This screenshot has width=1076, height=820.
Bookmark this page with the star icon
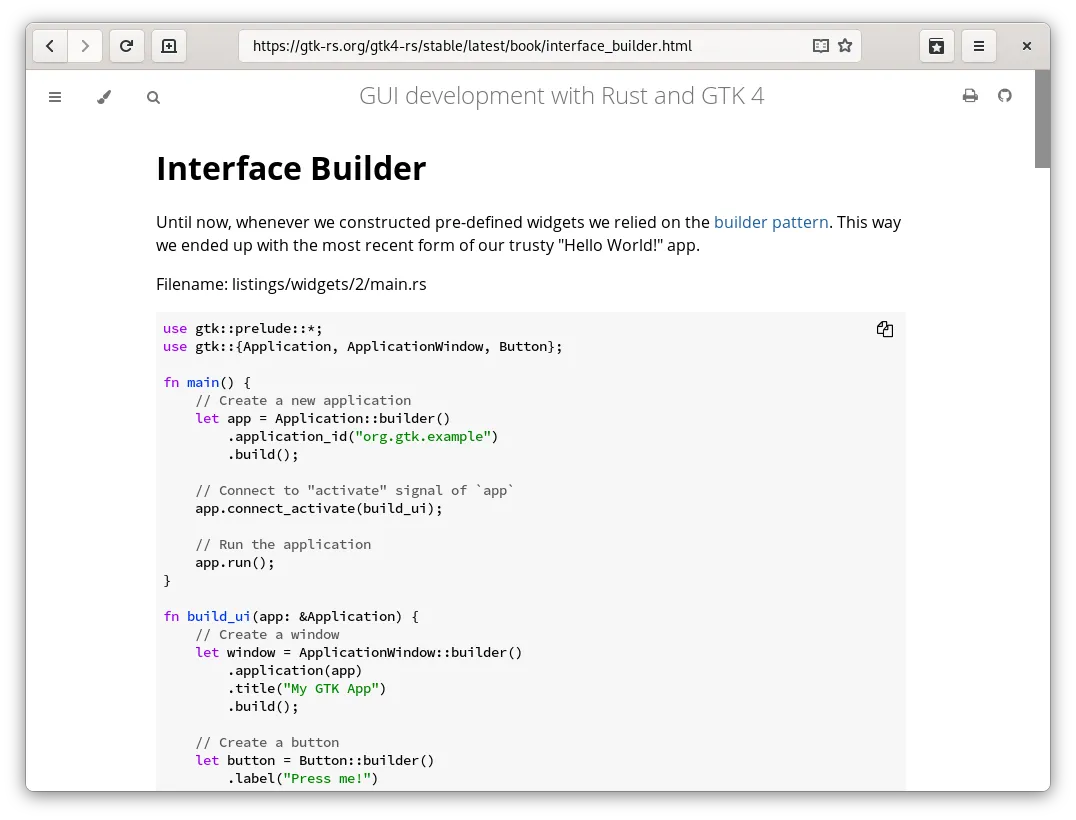tap(845, 46)
